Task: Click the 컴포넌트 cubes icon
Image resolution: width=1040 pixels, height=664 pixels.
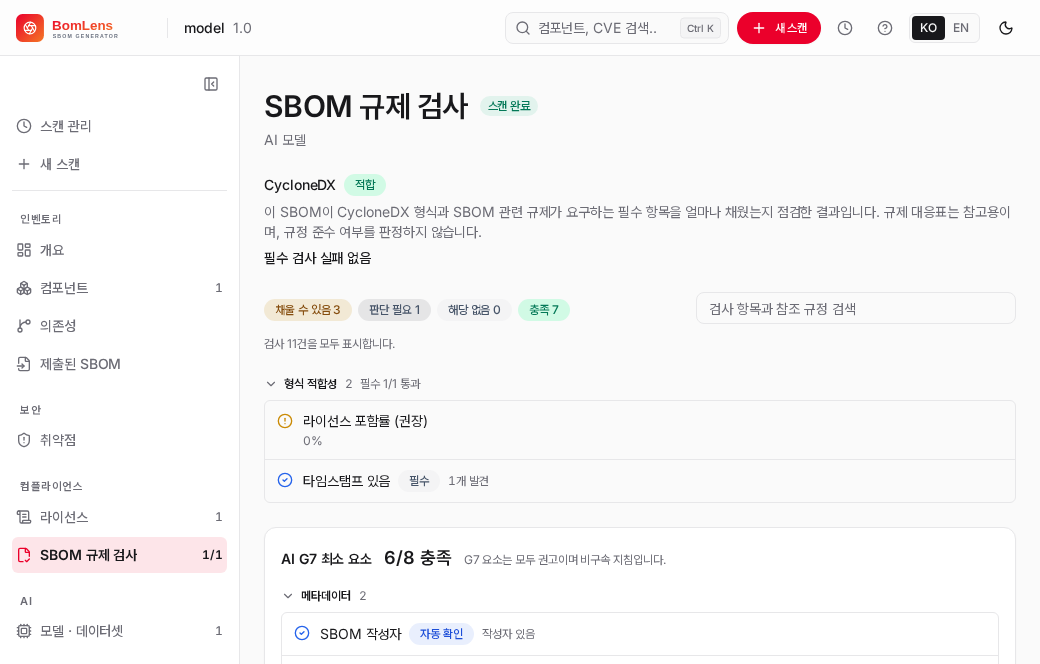Action: [24, 288]
